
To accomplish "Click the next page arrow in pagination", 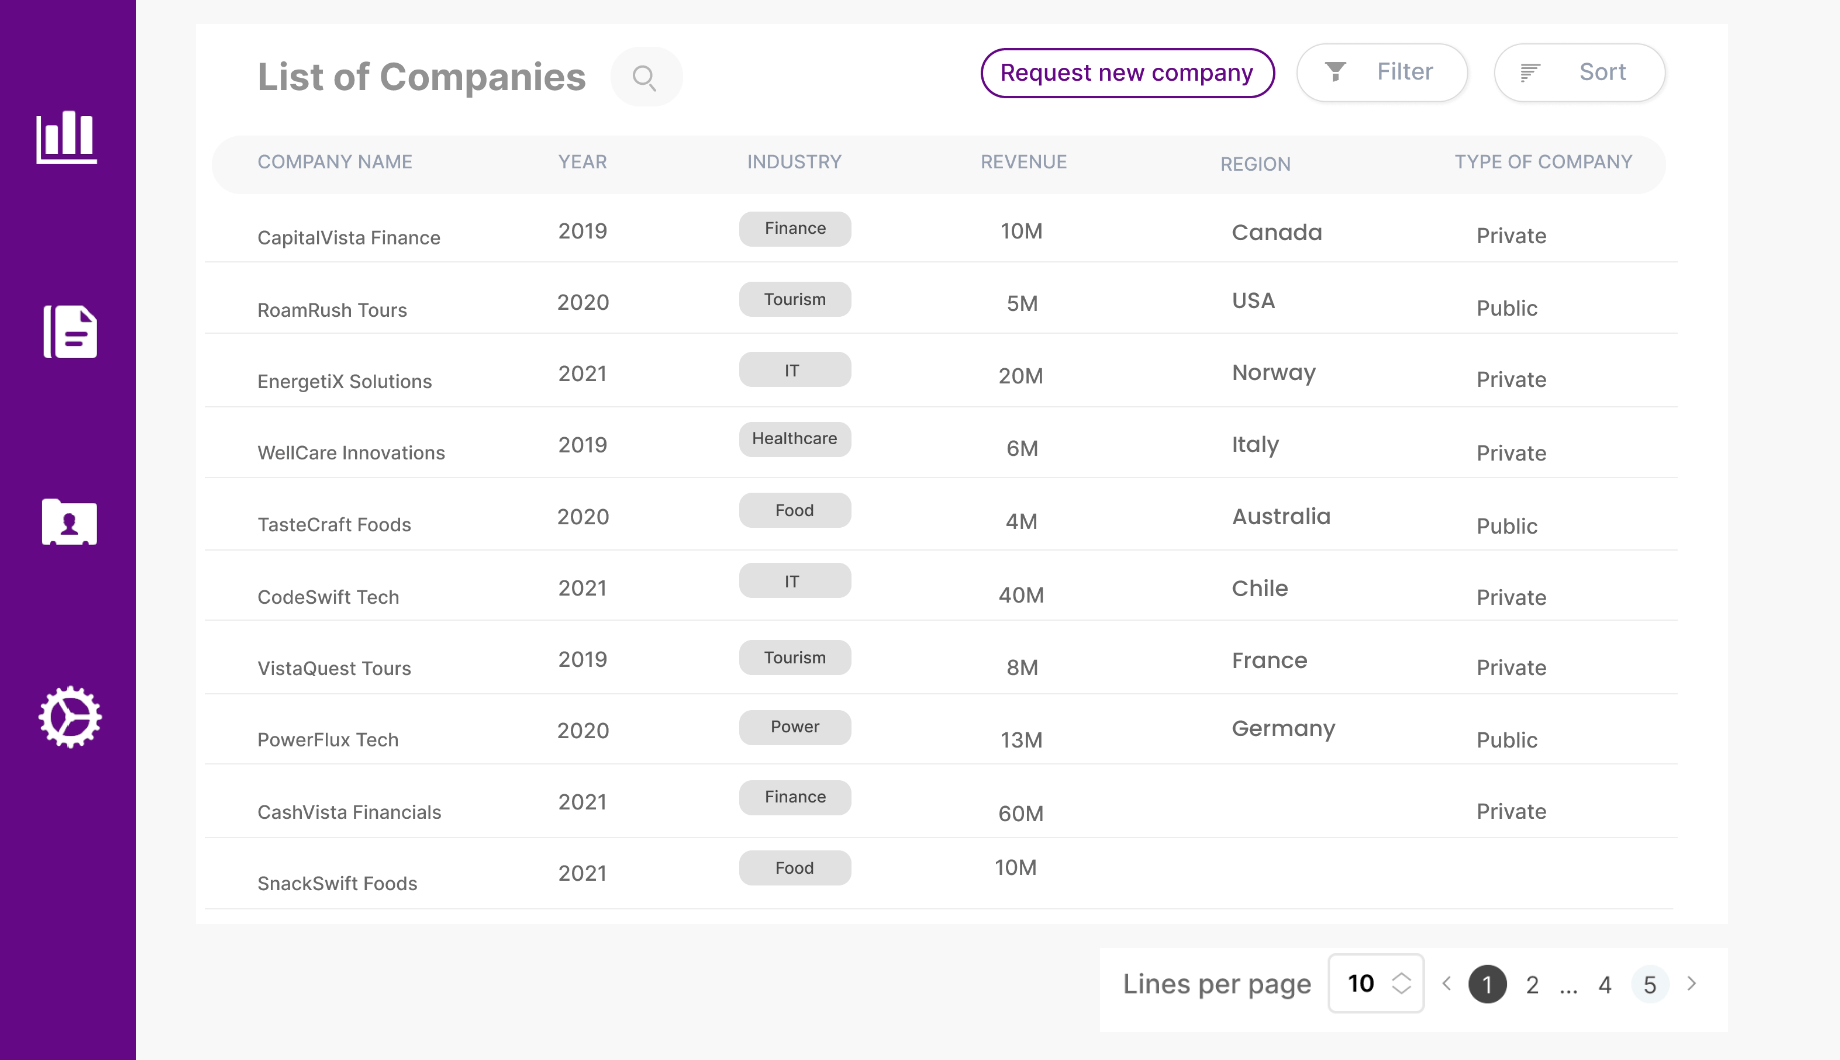I will pos(1692,984).
